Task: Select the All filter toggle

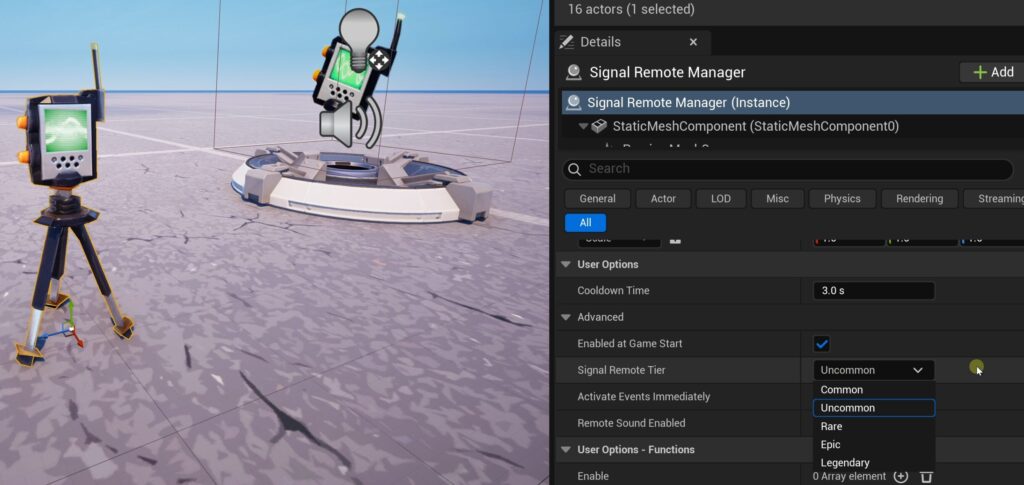Action: click(585, 223)
